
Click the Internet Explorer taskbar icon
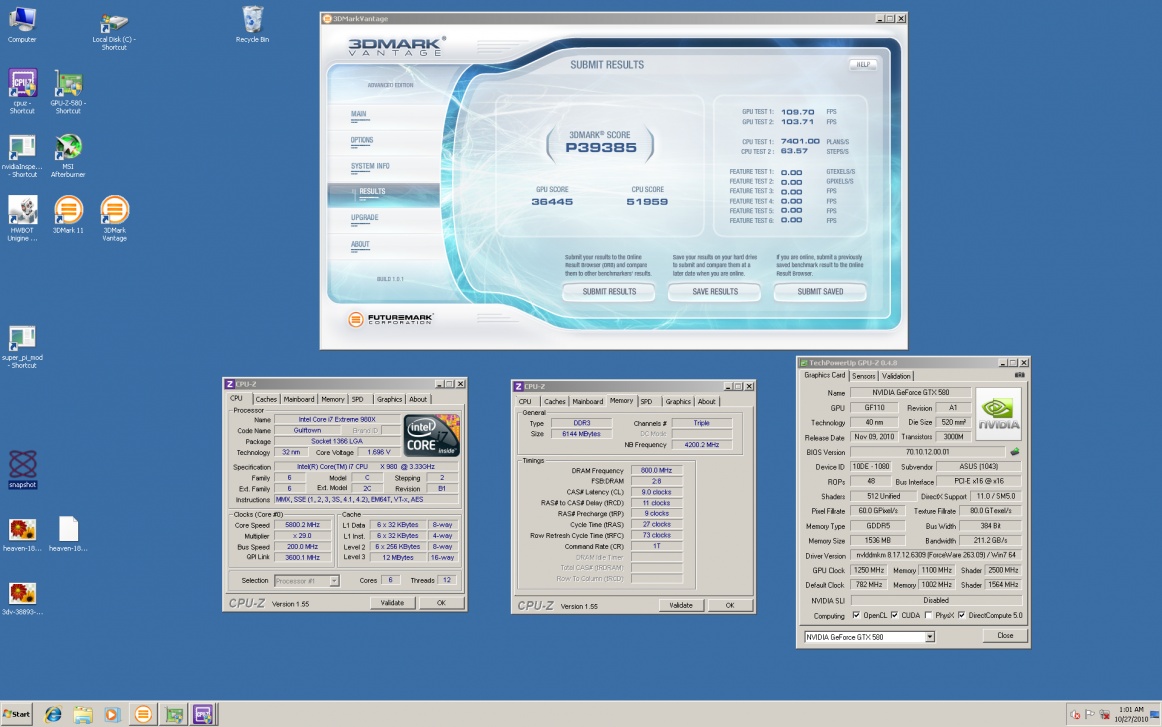(x=53, y=714)
